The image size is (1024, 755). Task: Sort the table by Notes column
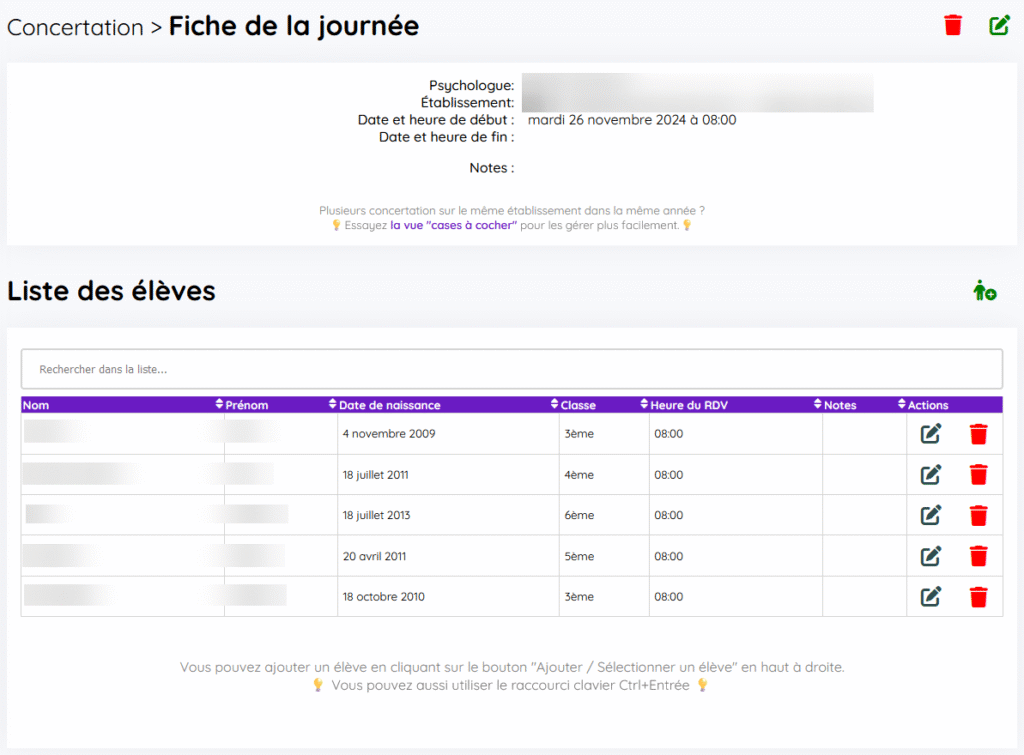click(x=865, y=405)
